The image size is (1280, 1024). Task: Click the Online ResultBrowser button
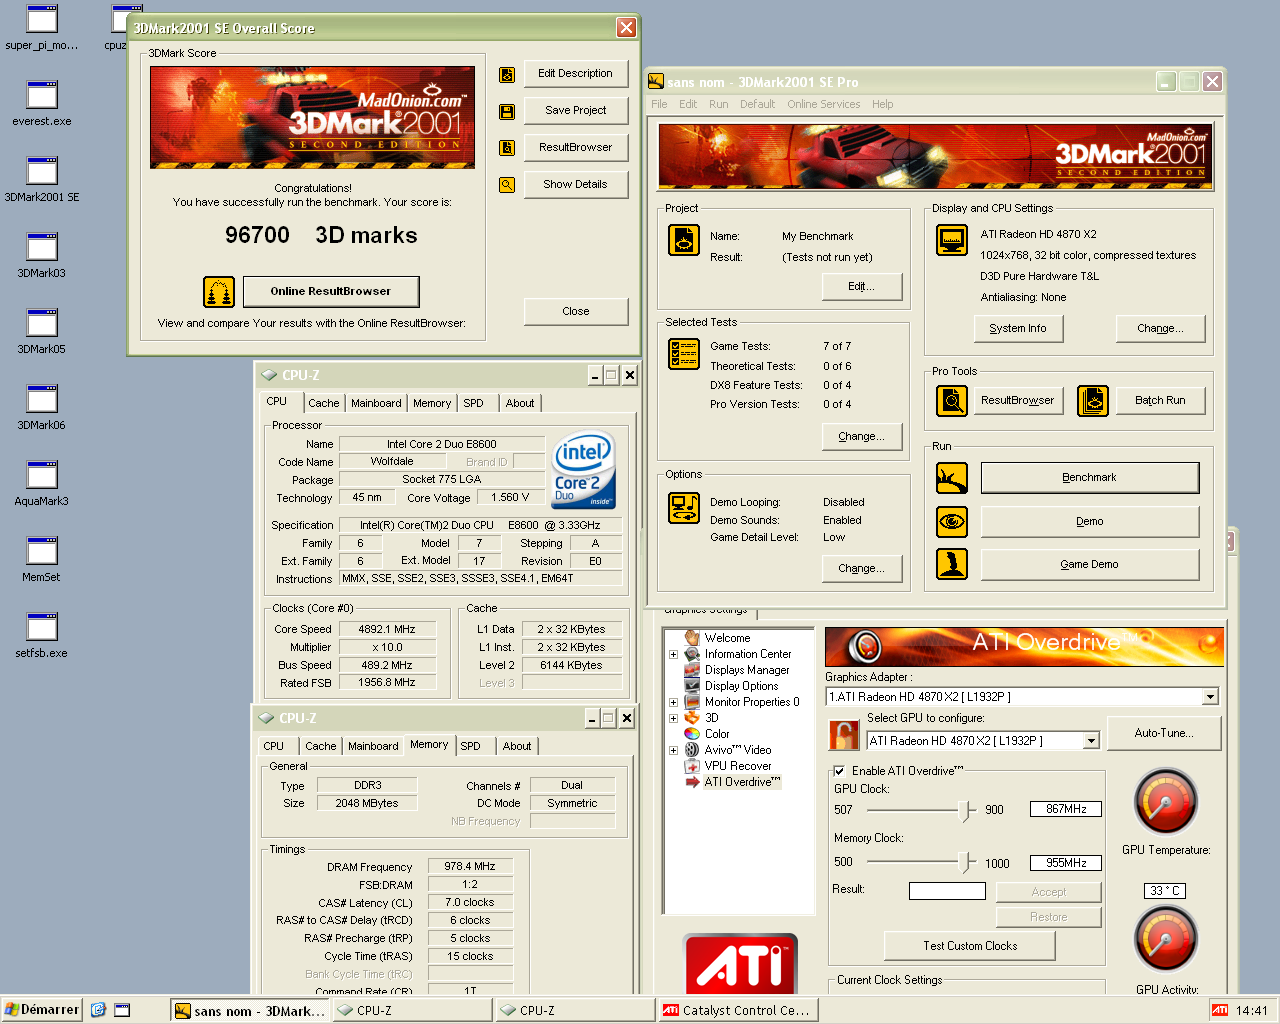(x=331, y=291)
